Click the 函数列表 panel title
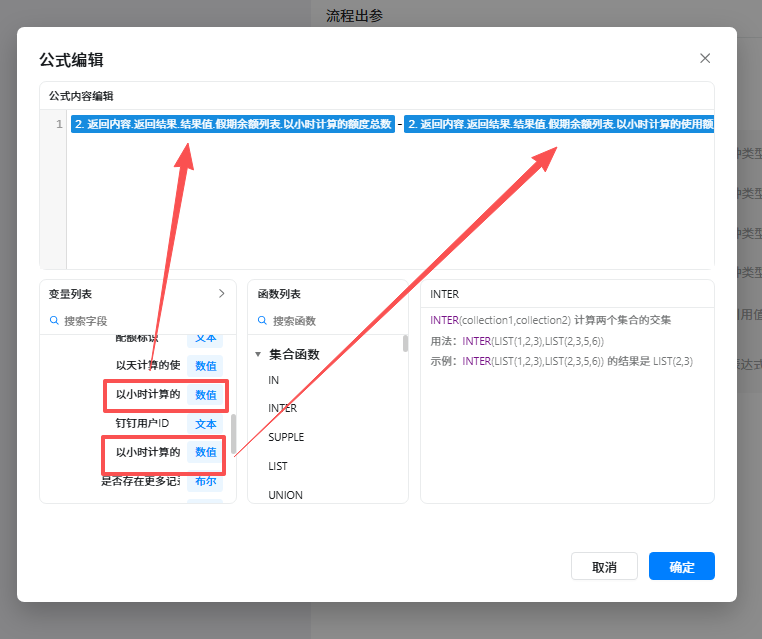 coord(279,294)
